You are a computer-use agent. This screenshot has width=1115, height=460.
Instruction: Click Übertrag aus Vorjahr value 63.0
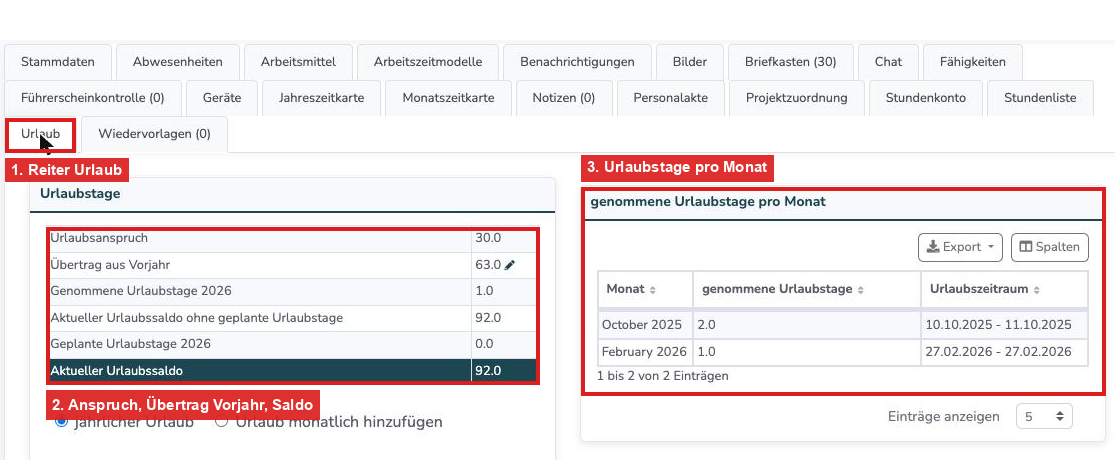488,265
